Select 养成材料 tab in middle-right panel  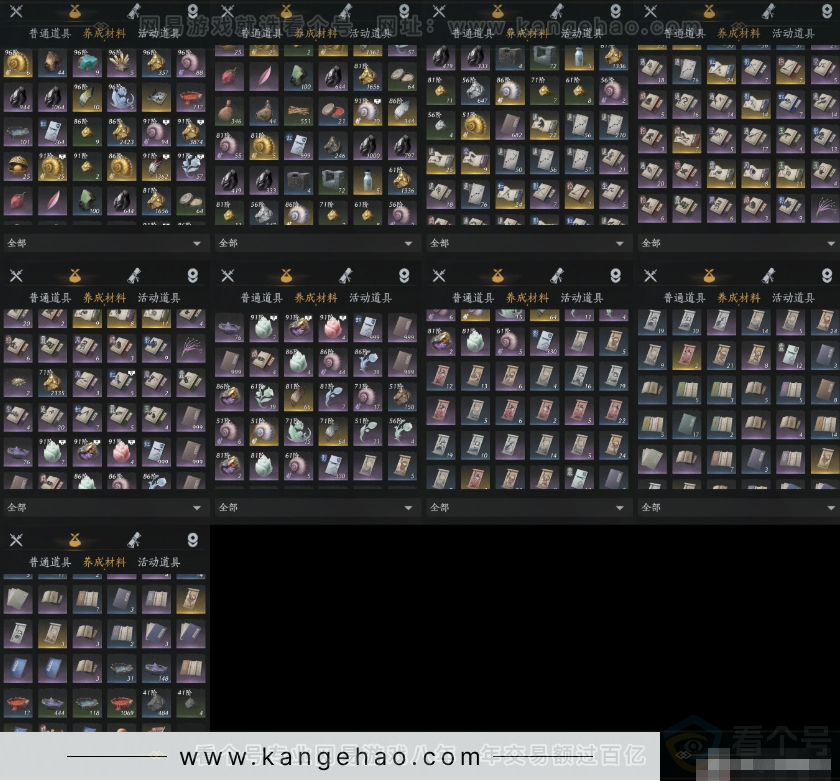coord(738,298)
